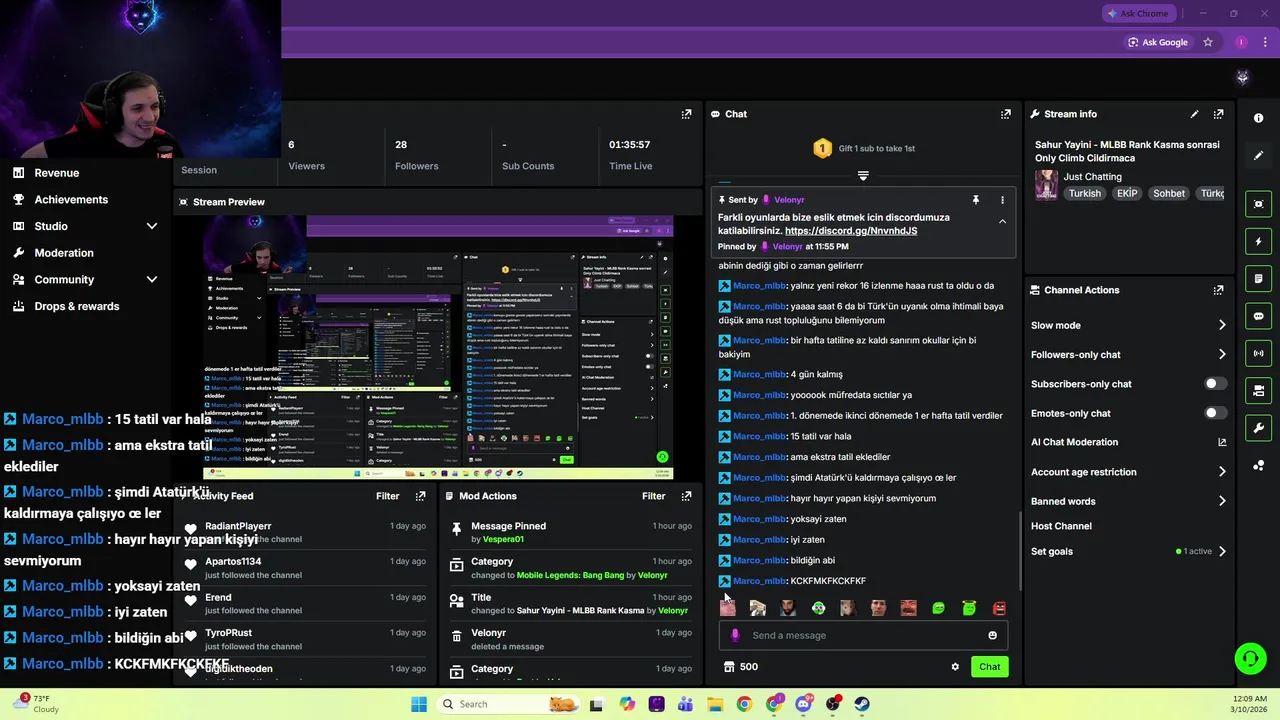Click the purple microphone icon in chat input

[735, 635]
